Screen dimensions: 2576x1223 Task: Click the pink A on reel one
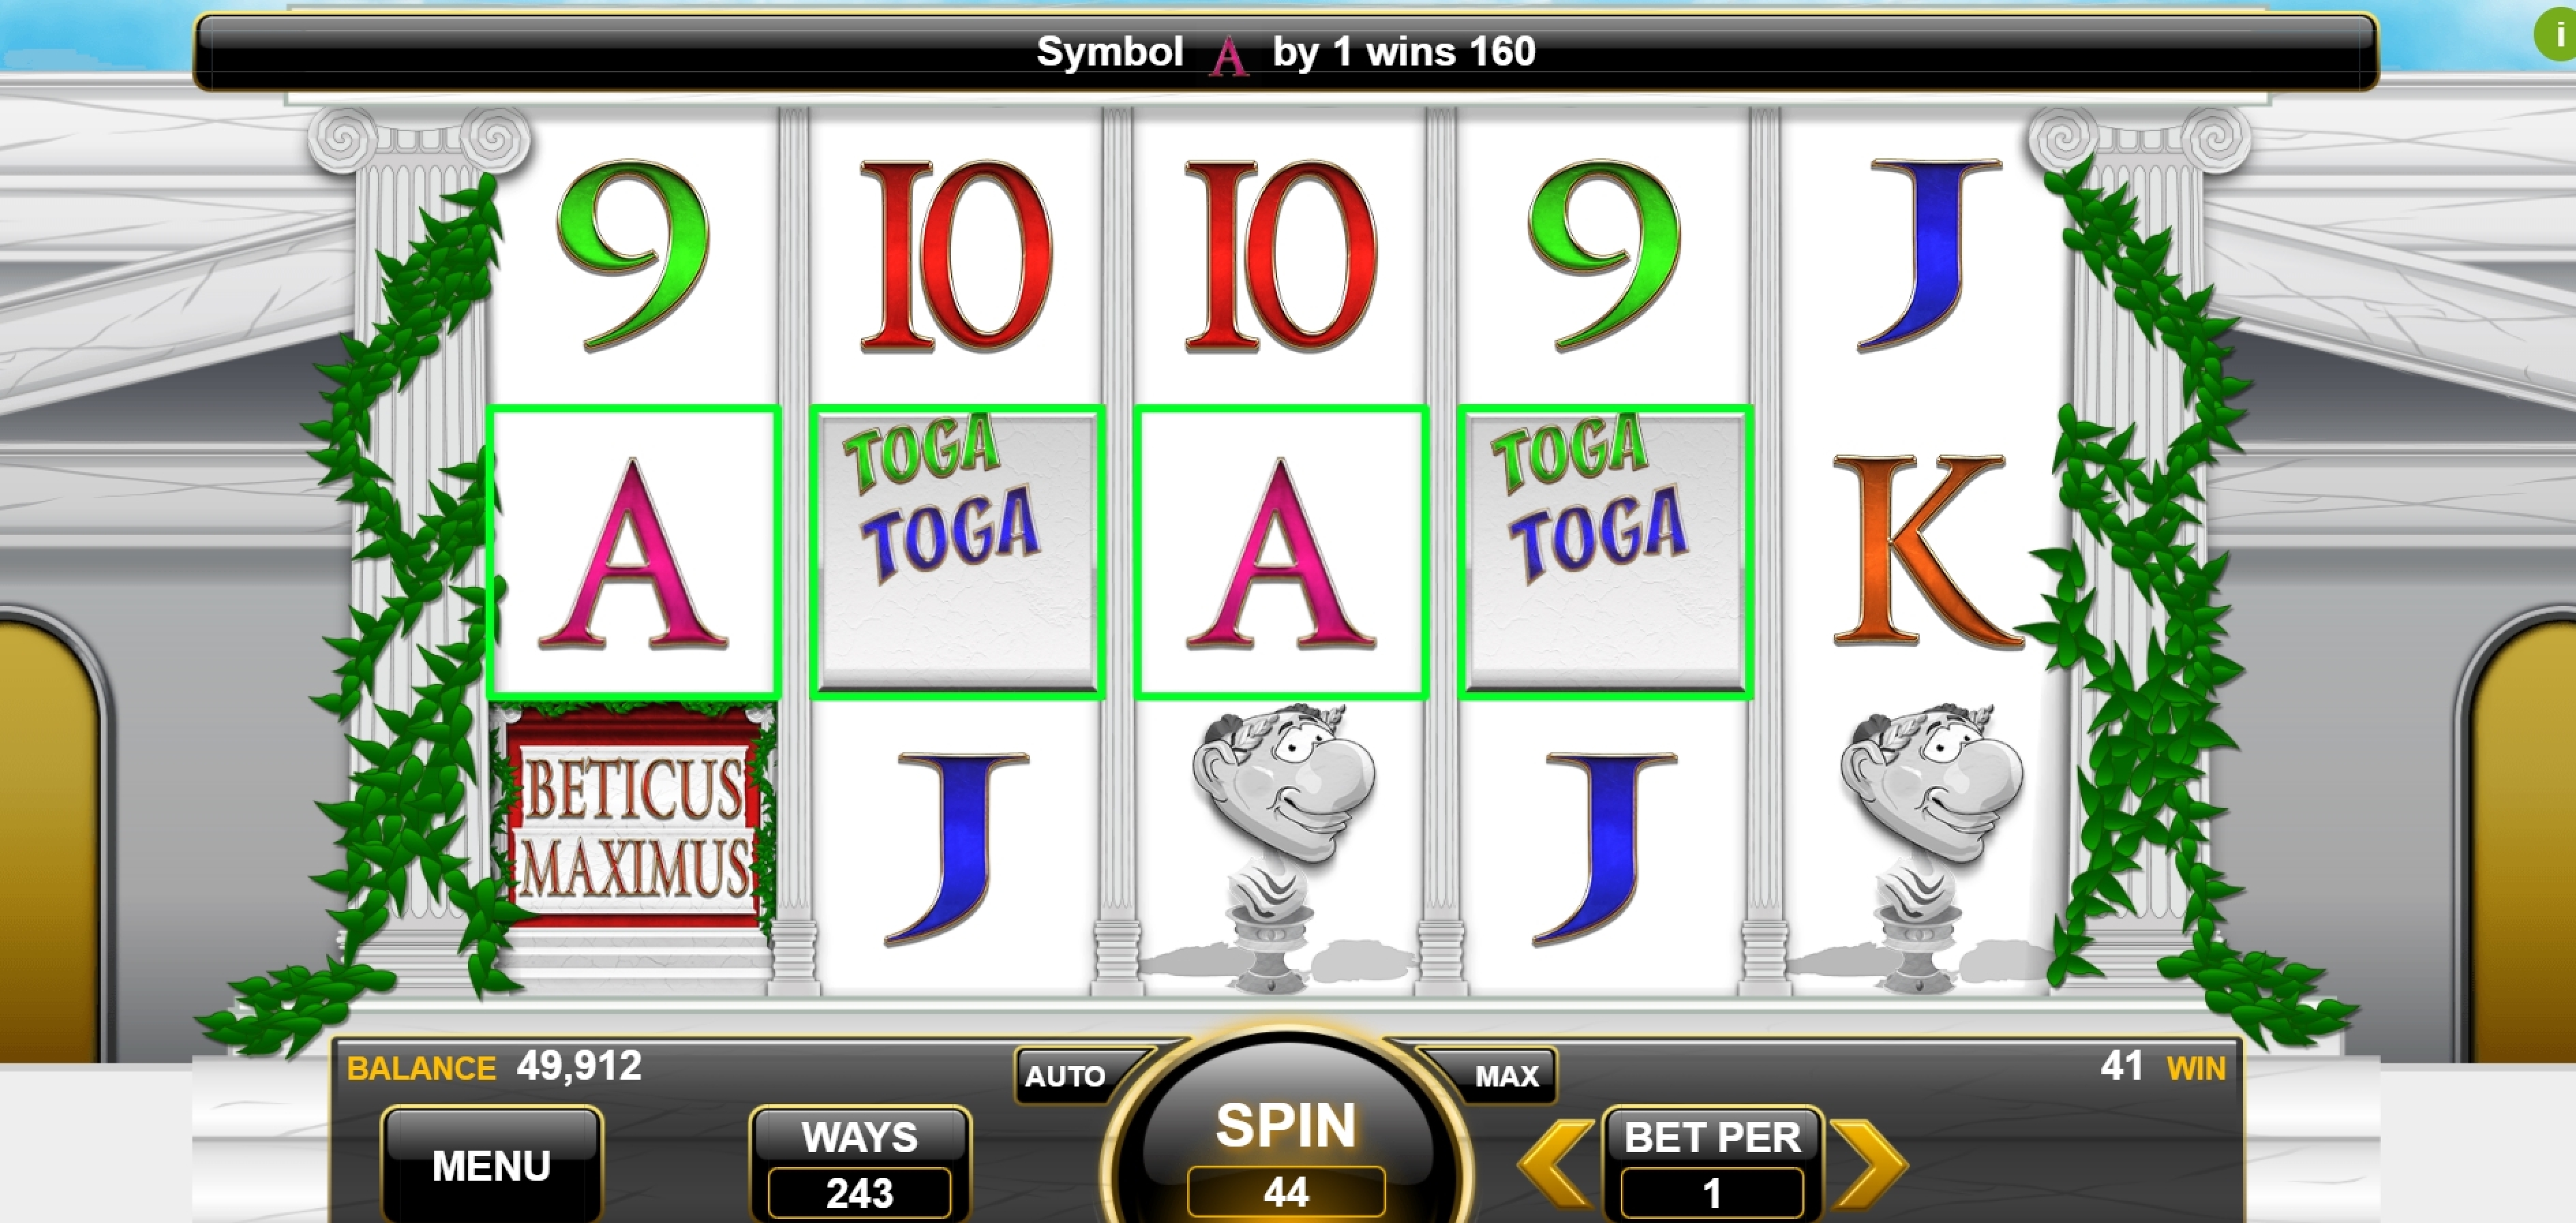[x=634, y=552]
